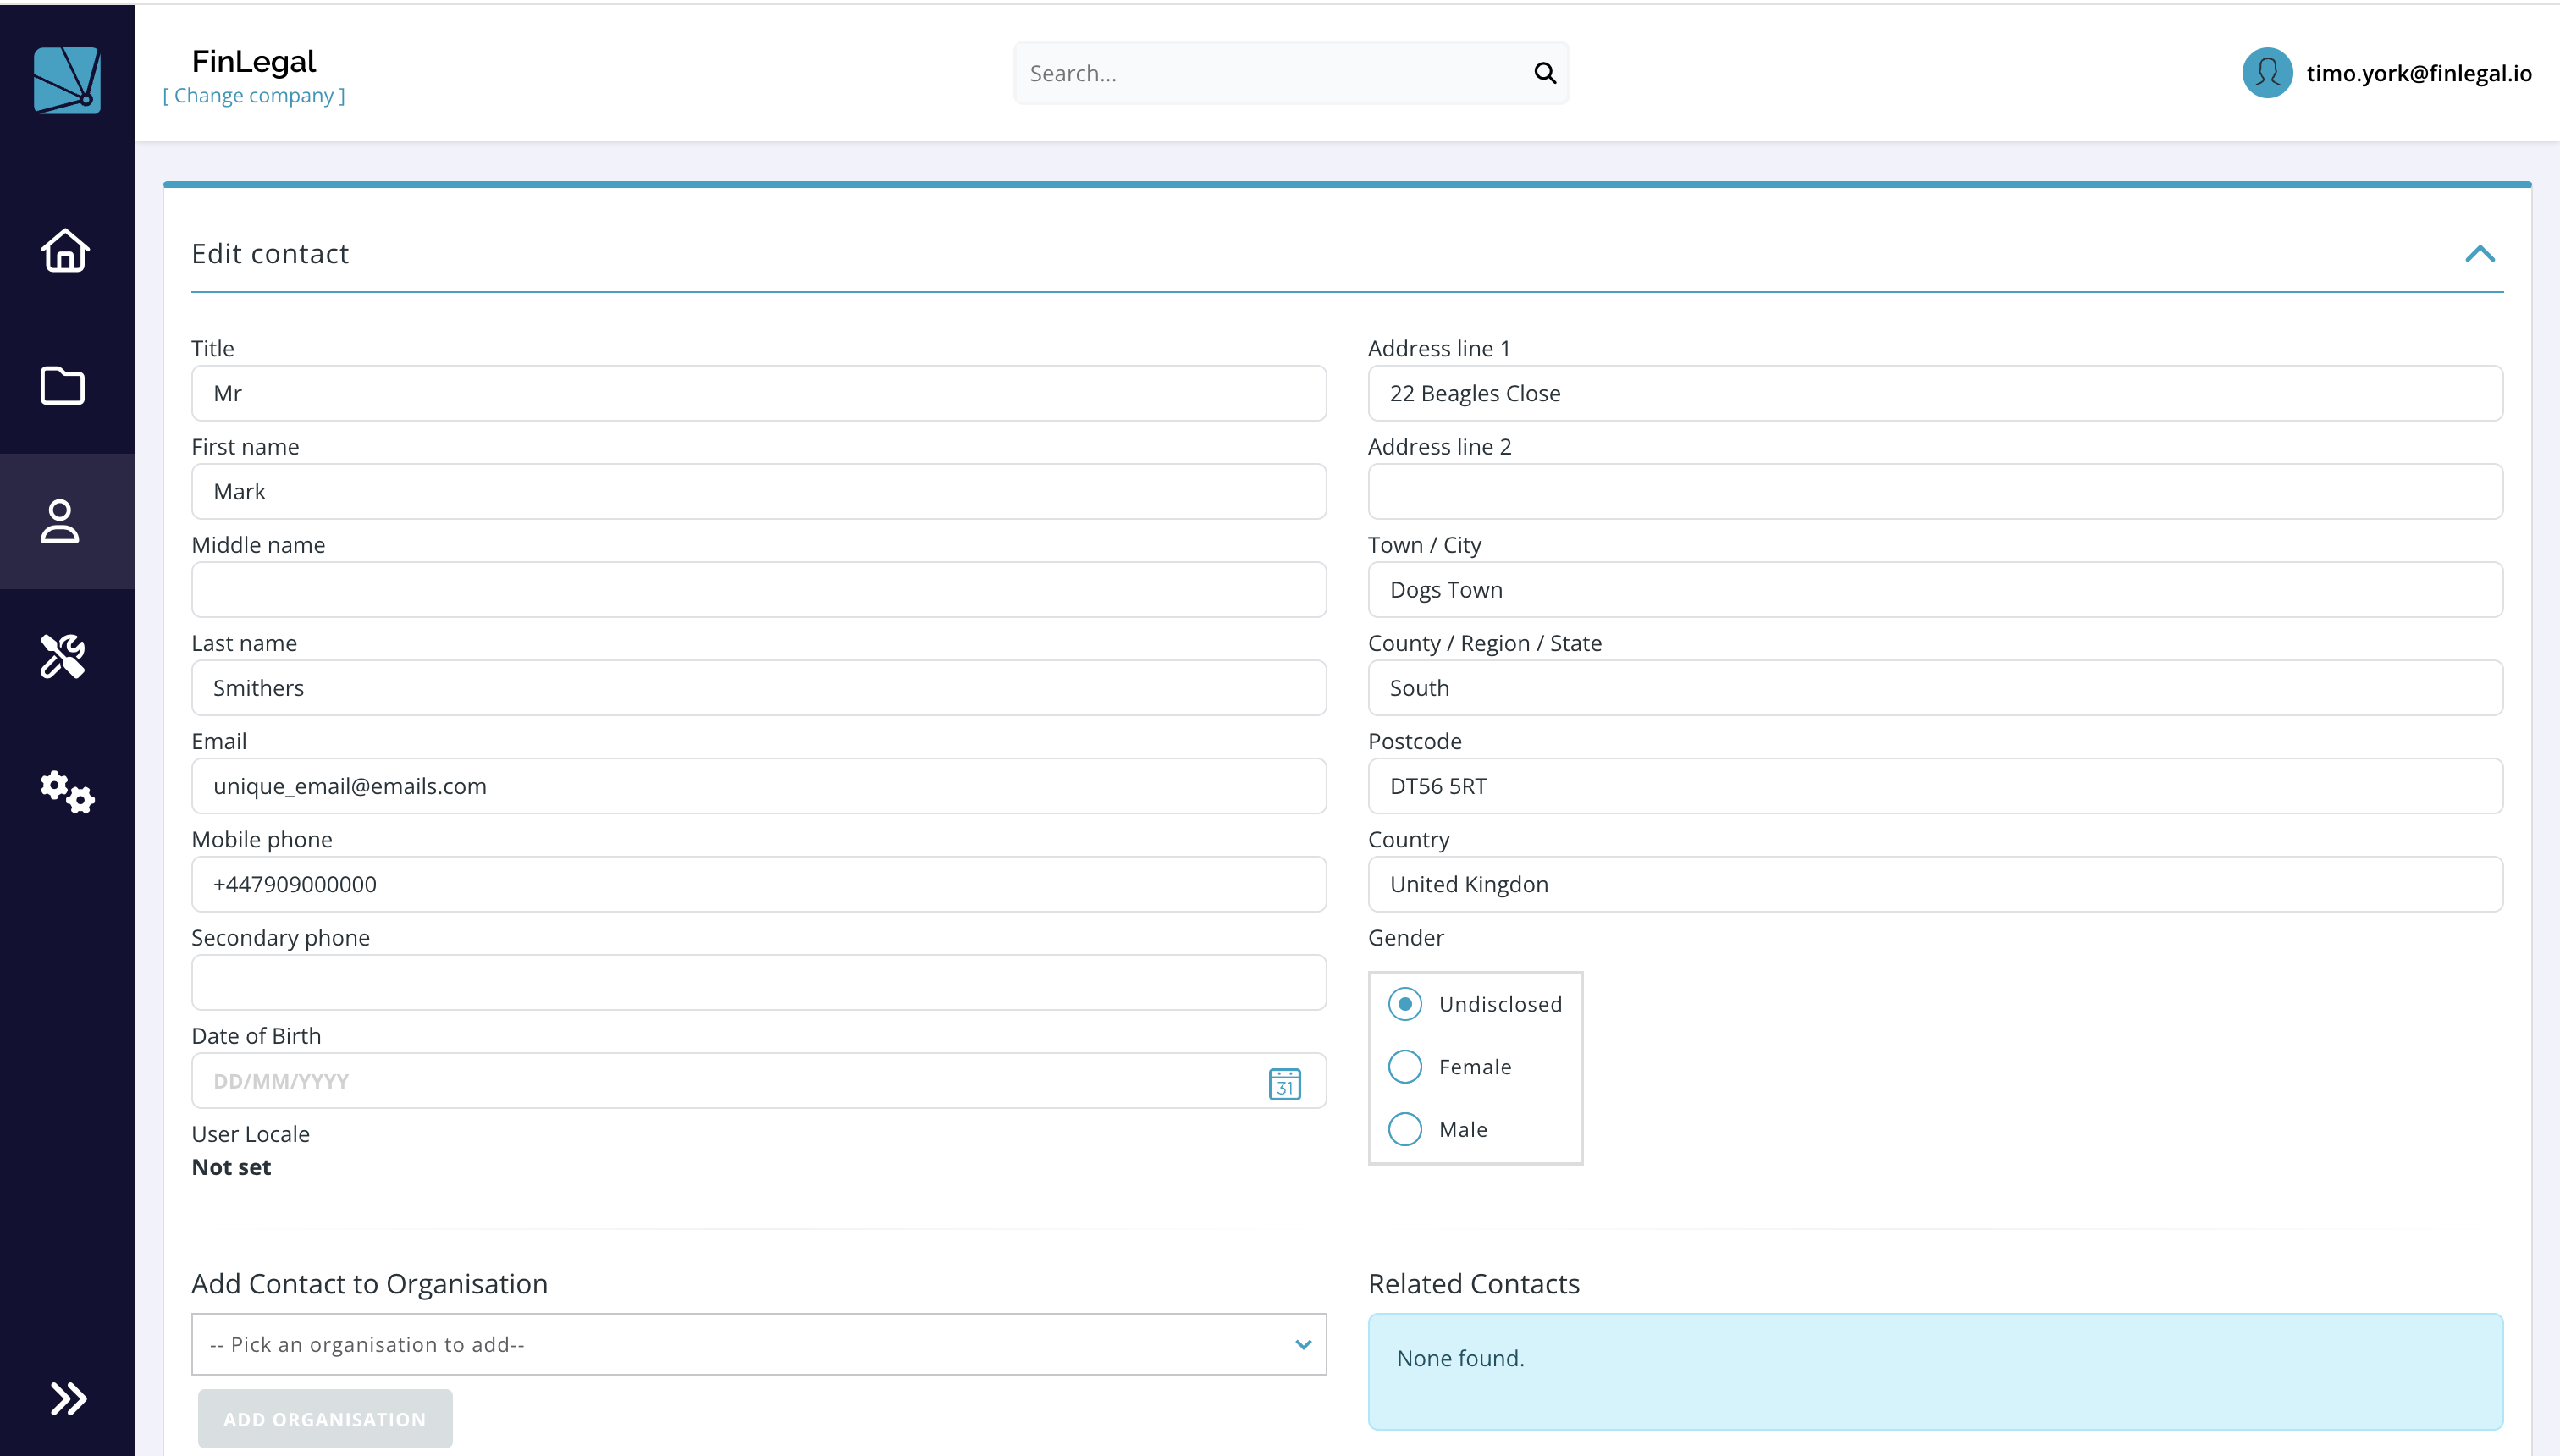Click the Change company link

[x=254, y=96]
